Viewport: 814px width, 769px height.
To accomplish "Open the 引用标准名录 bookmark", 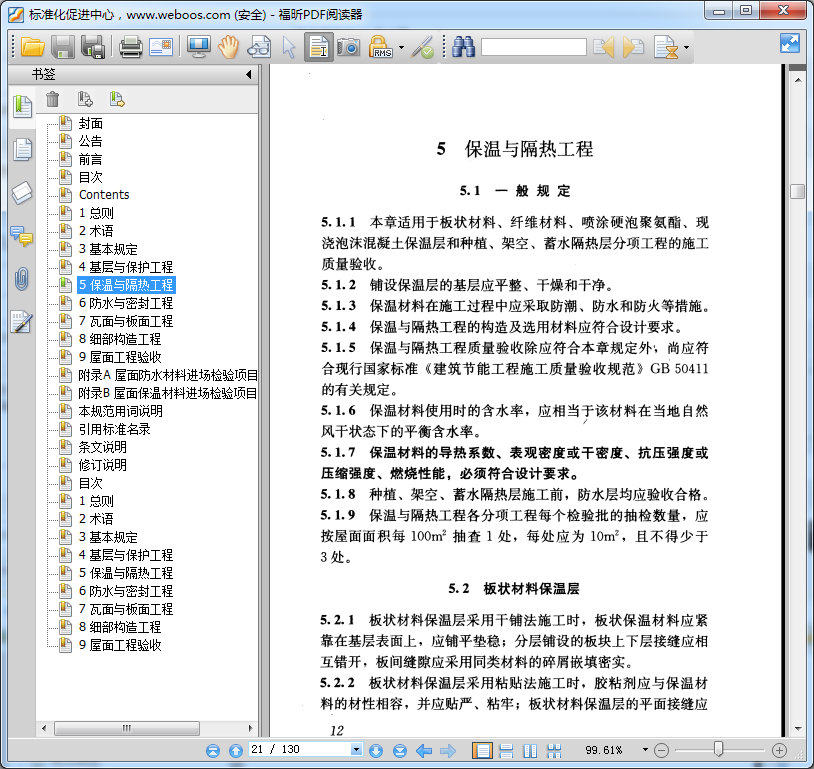I will [x=115, y=429].
